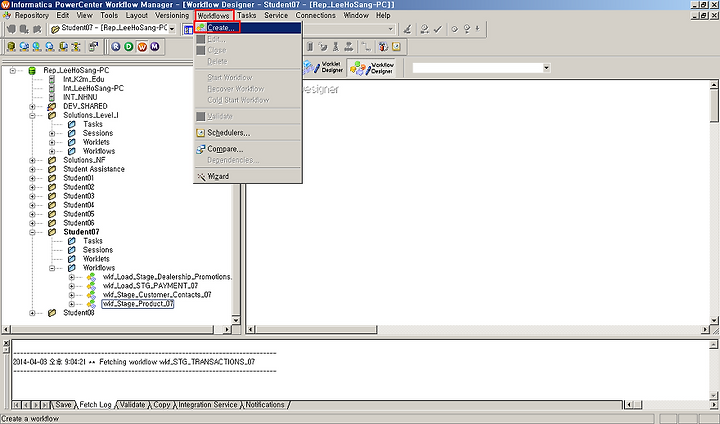
Task: Select Int_LeeHoSang-PC in the navigator
Action: [93, 88]
